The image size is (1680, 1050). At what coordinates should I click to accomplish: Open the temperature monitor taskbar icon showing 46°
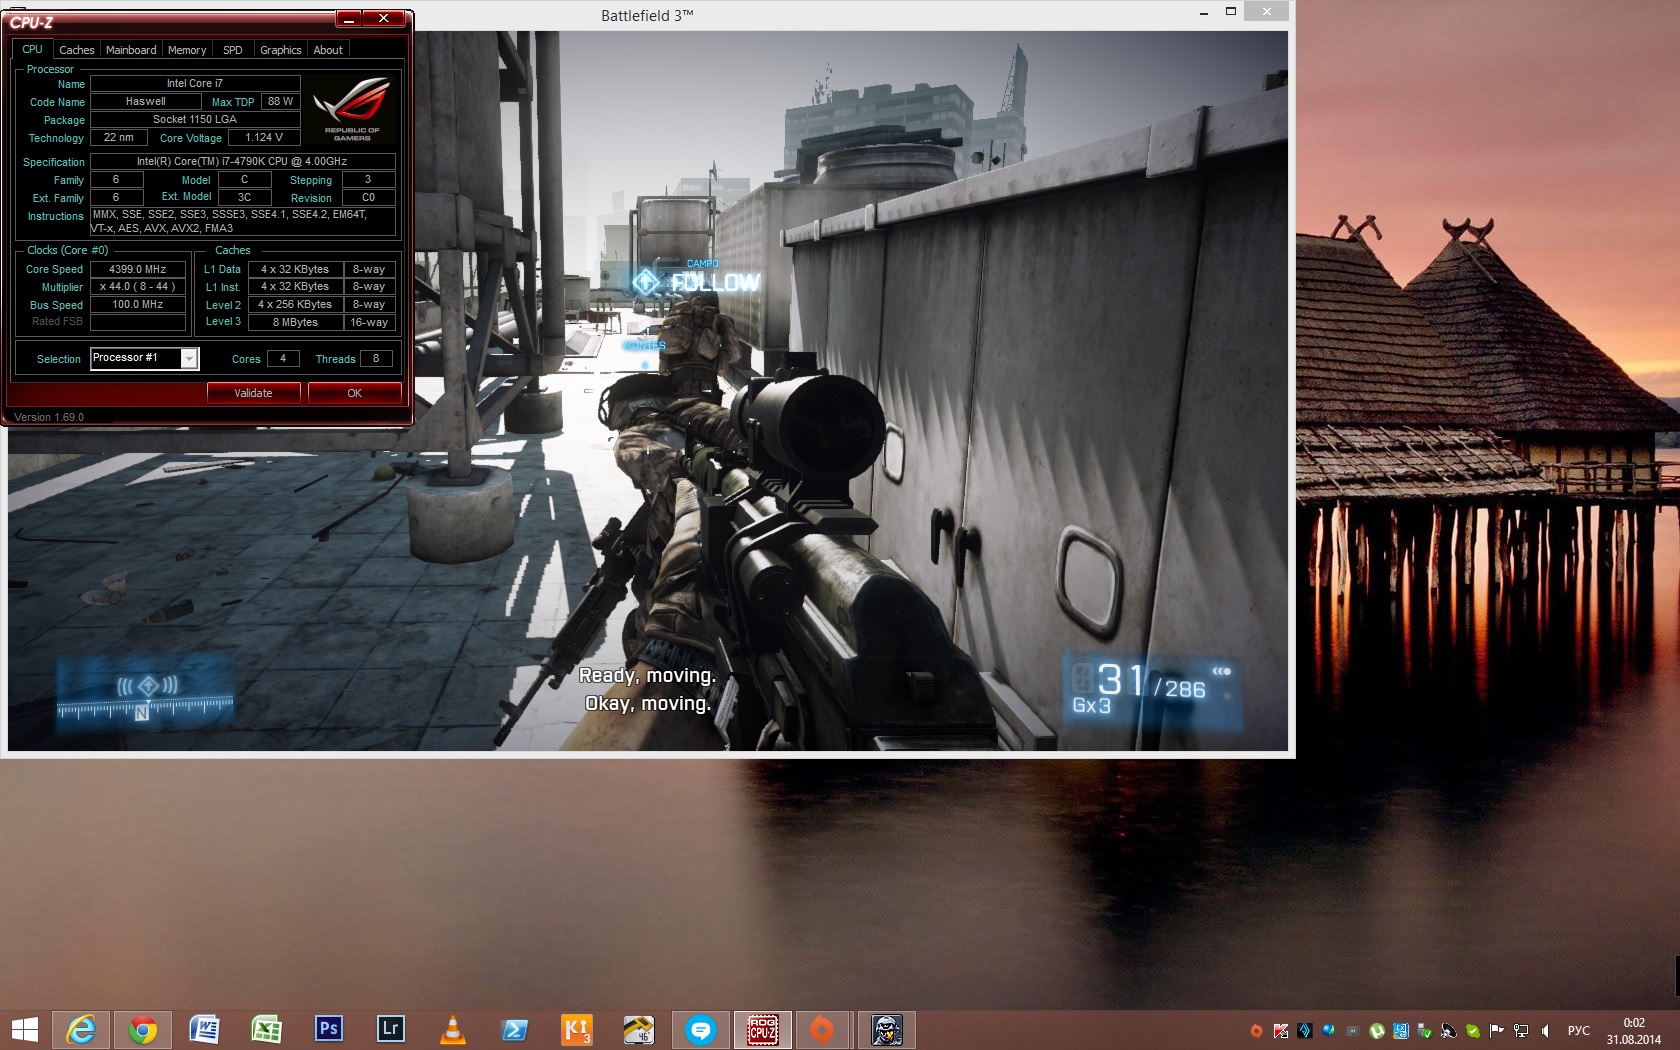[x=639, y=1029]
